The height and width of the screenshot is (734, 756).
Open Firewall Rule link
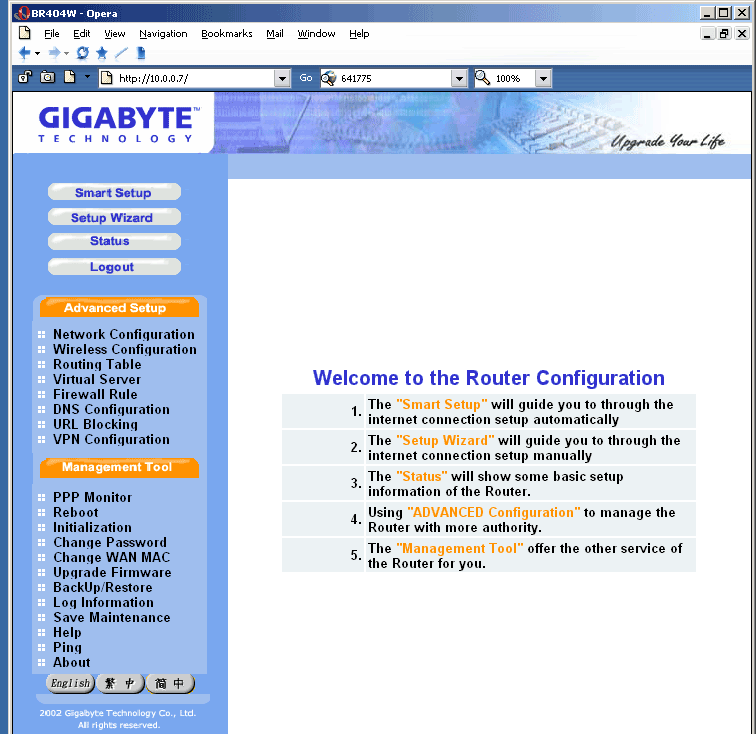[95, 394]
